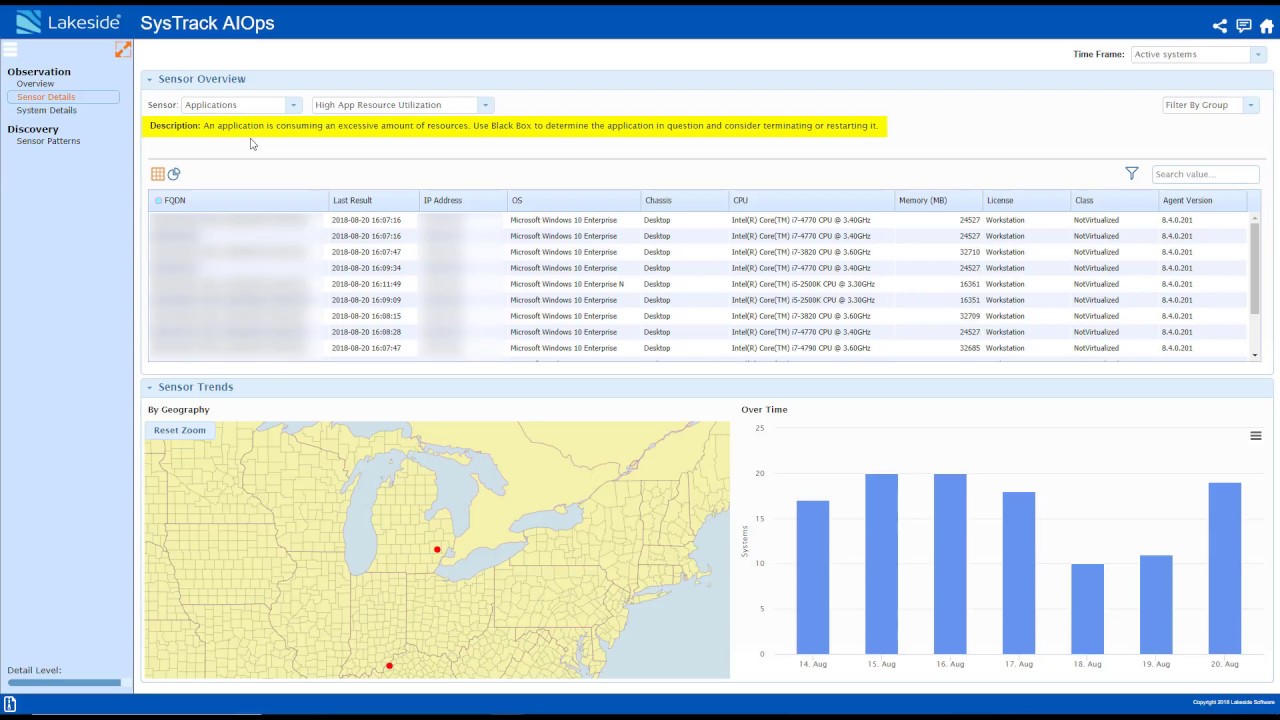Click the circle icon beside FQDN header
Image resolution: width=1280 pixels, height=720 pixels.
pos(158,201)
